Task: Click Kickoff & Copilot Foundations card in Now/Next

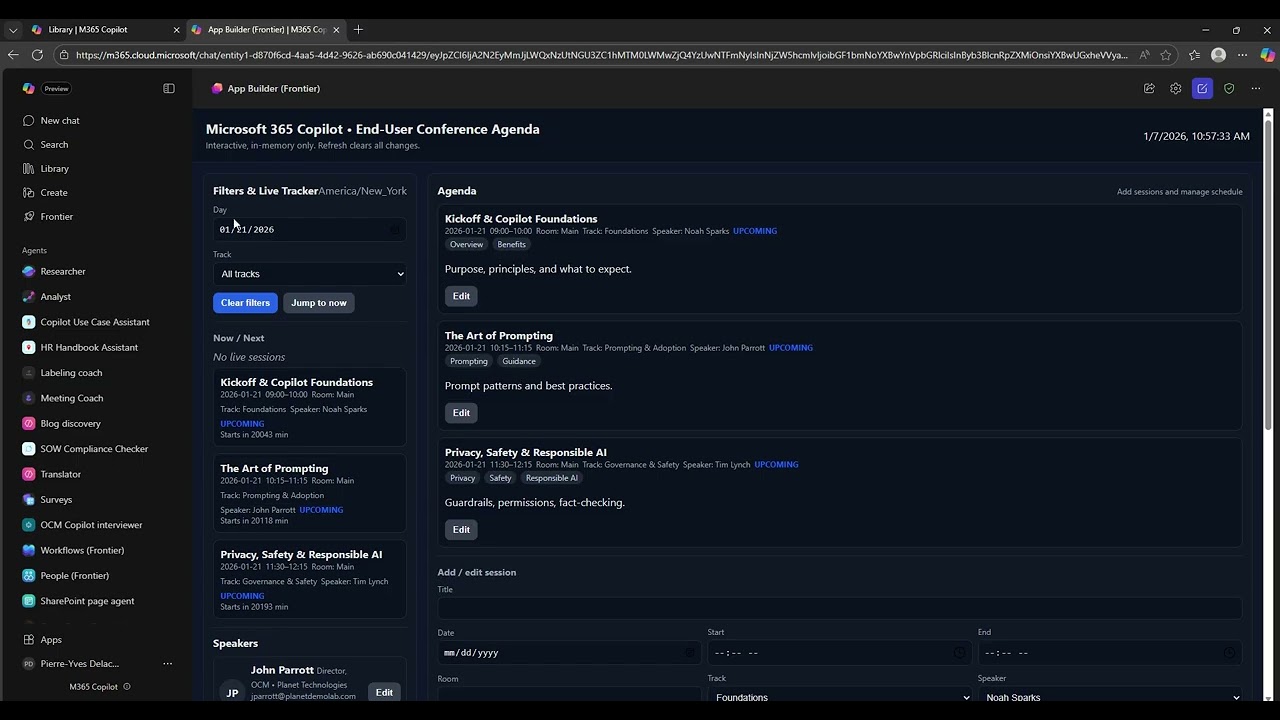Action: [x=310, y=407]
